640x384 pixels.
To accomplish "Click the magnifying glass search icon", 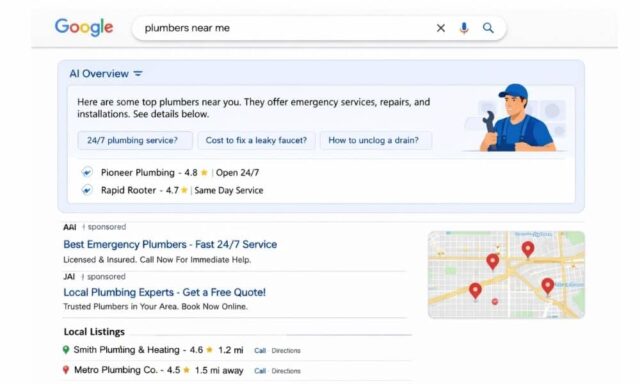I will [488, 28].
